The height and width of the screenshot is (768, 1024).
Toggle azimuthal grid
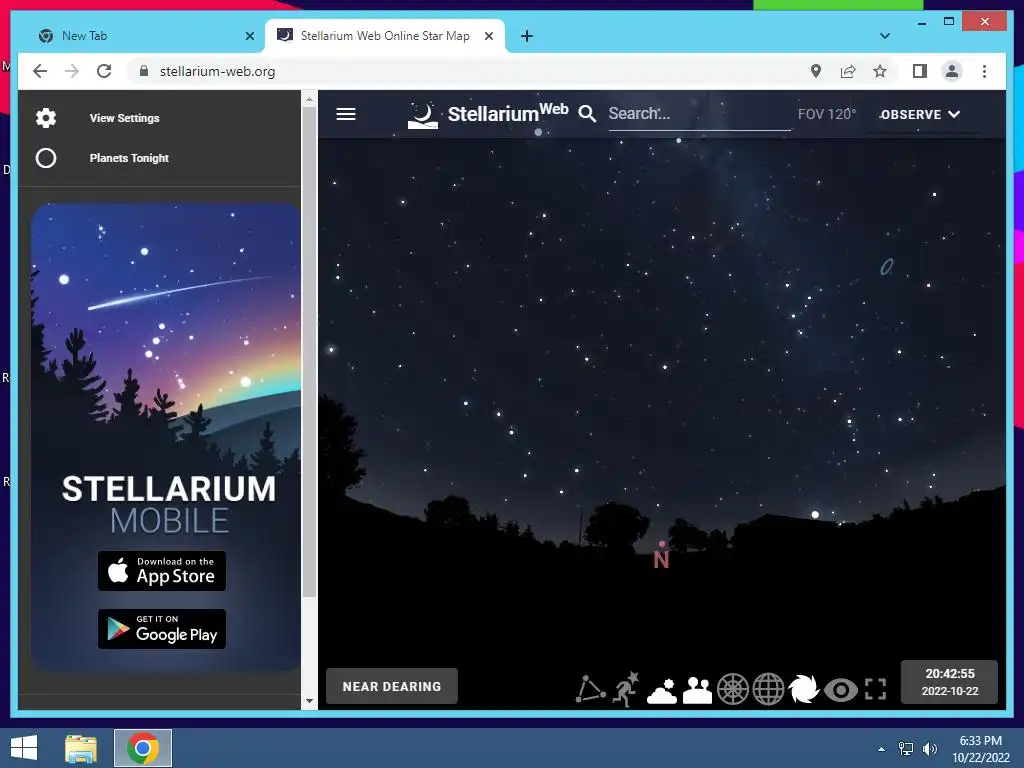pos(733,690)
